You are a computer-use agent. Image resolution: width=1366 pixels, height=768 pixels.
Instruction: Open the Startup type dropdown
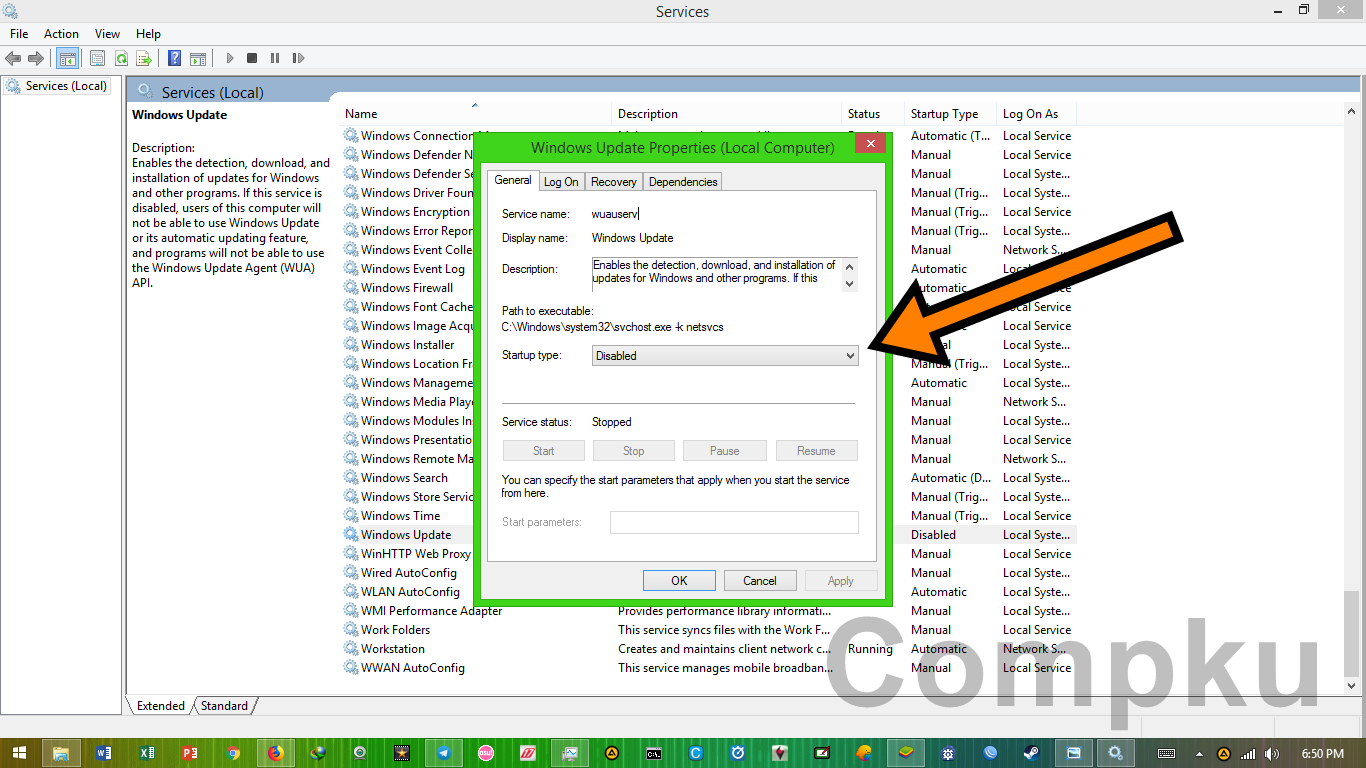pos(725,355)
